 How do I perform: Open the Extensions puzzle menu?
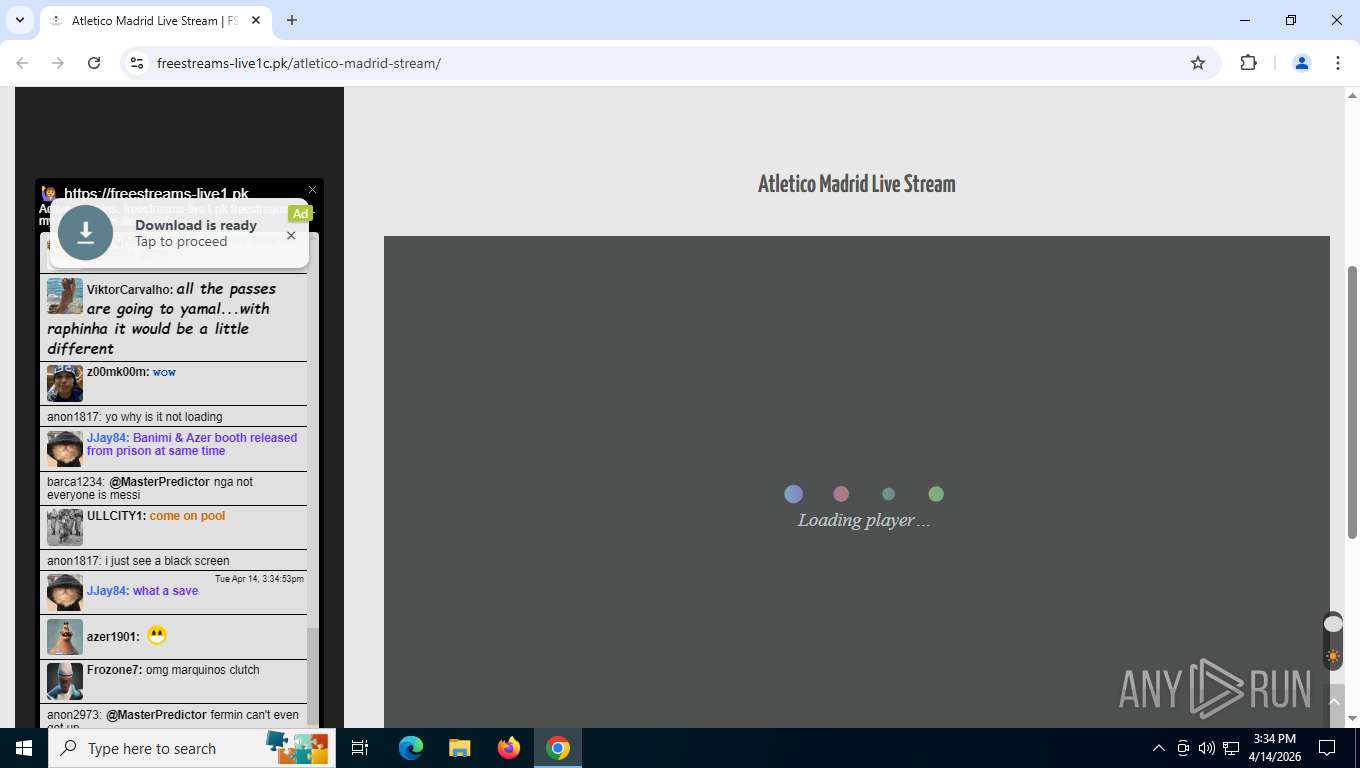1248,63
